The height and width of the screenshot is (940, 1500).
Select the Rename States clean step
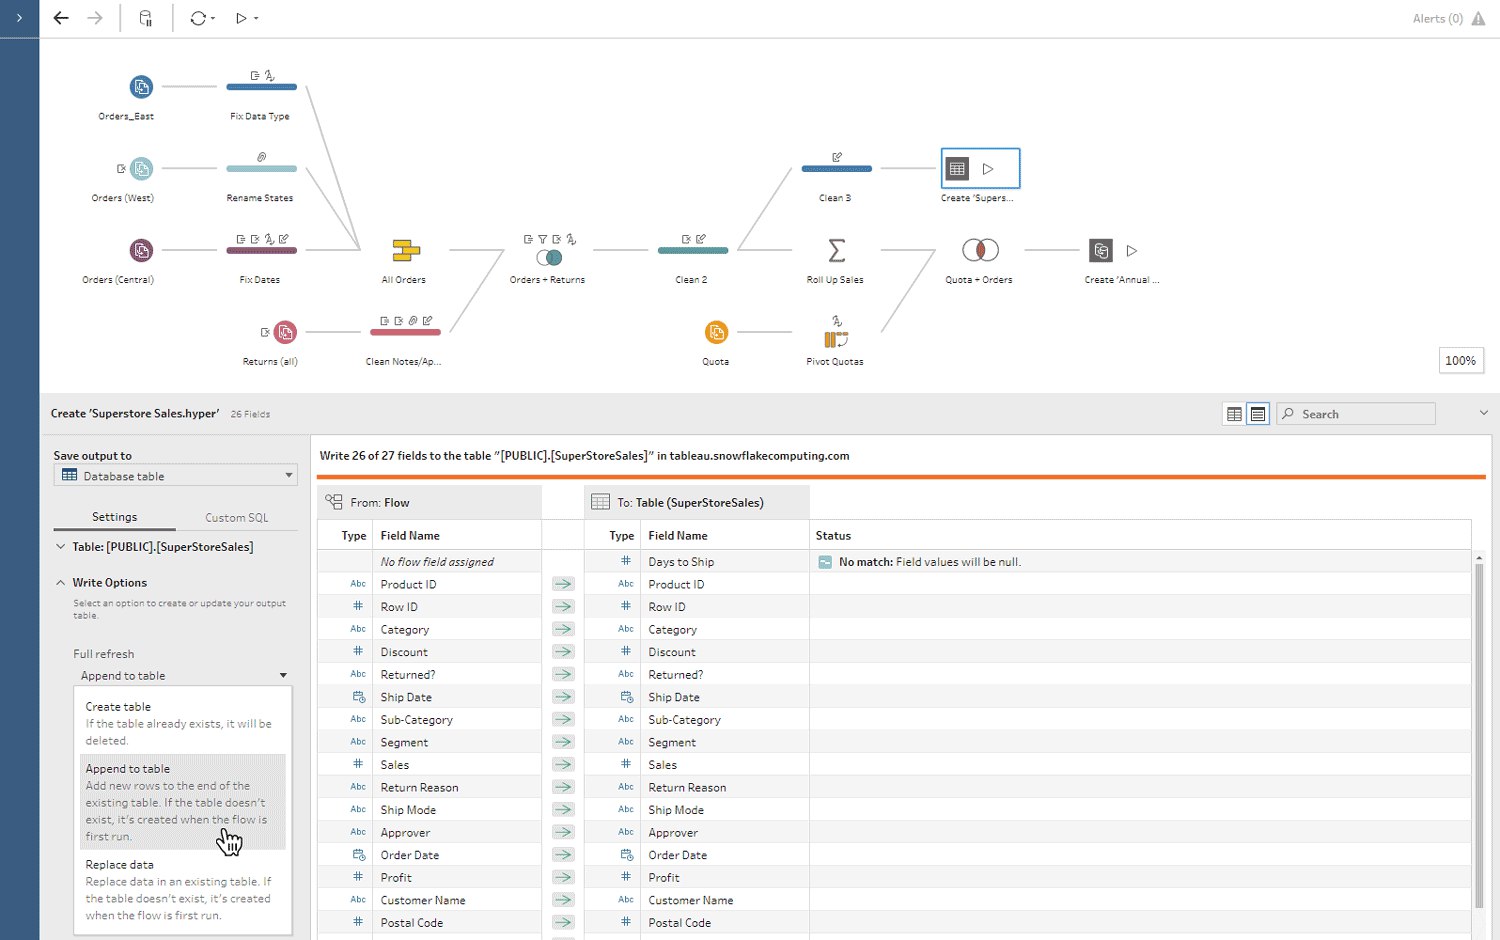point(261,169)
